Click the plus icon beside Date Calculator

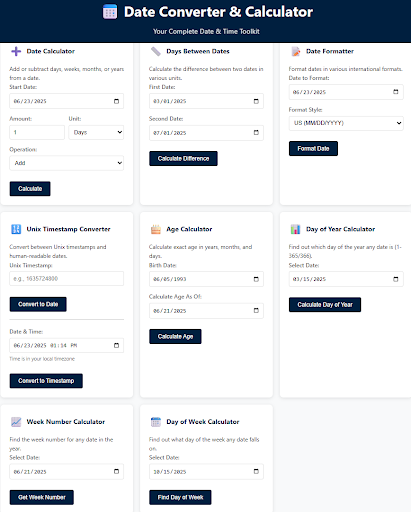[x=16, y=51]
